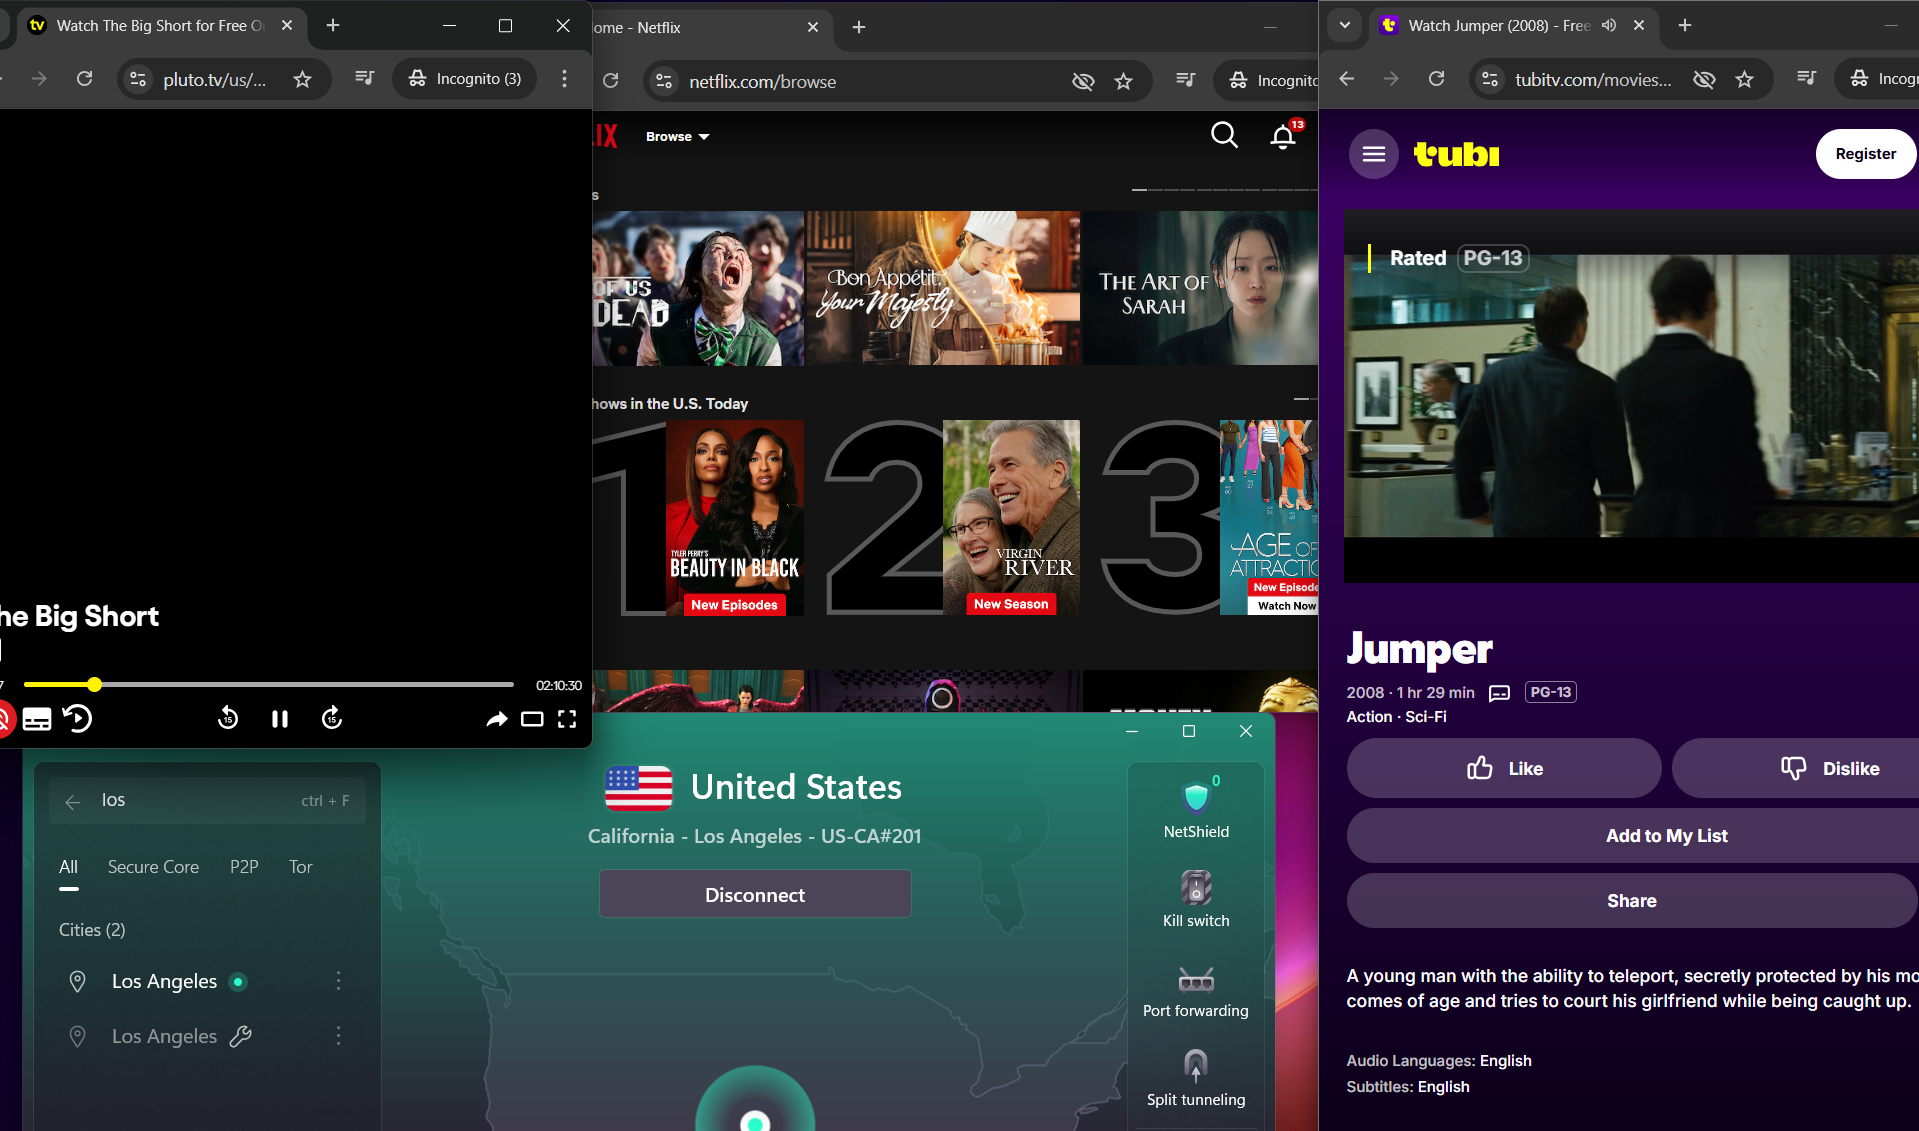Open The Art of Sarah thumbnail

(1200, 288)
